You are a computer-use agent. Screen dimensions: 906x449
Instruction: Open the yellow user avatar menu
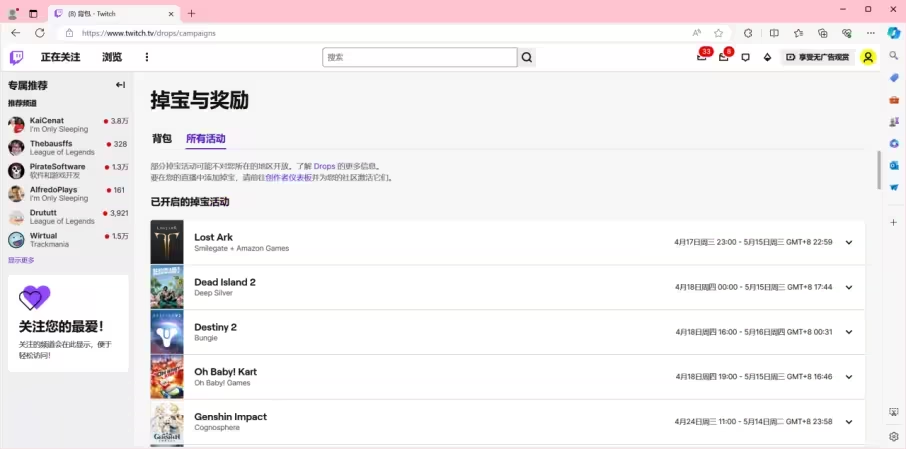(868, 57)
